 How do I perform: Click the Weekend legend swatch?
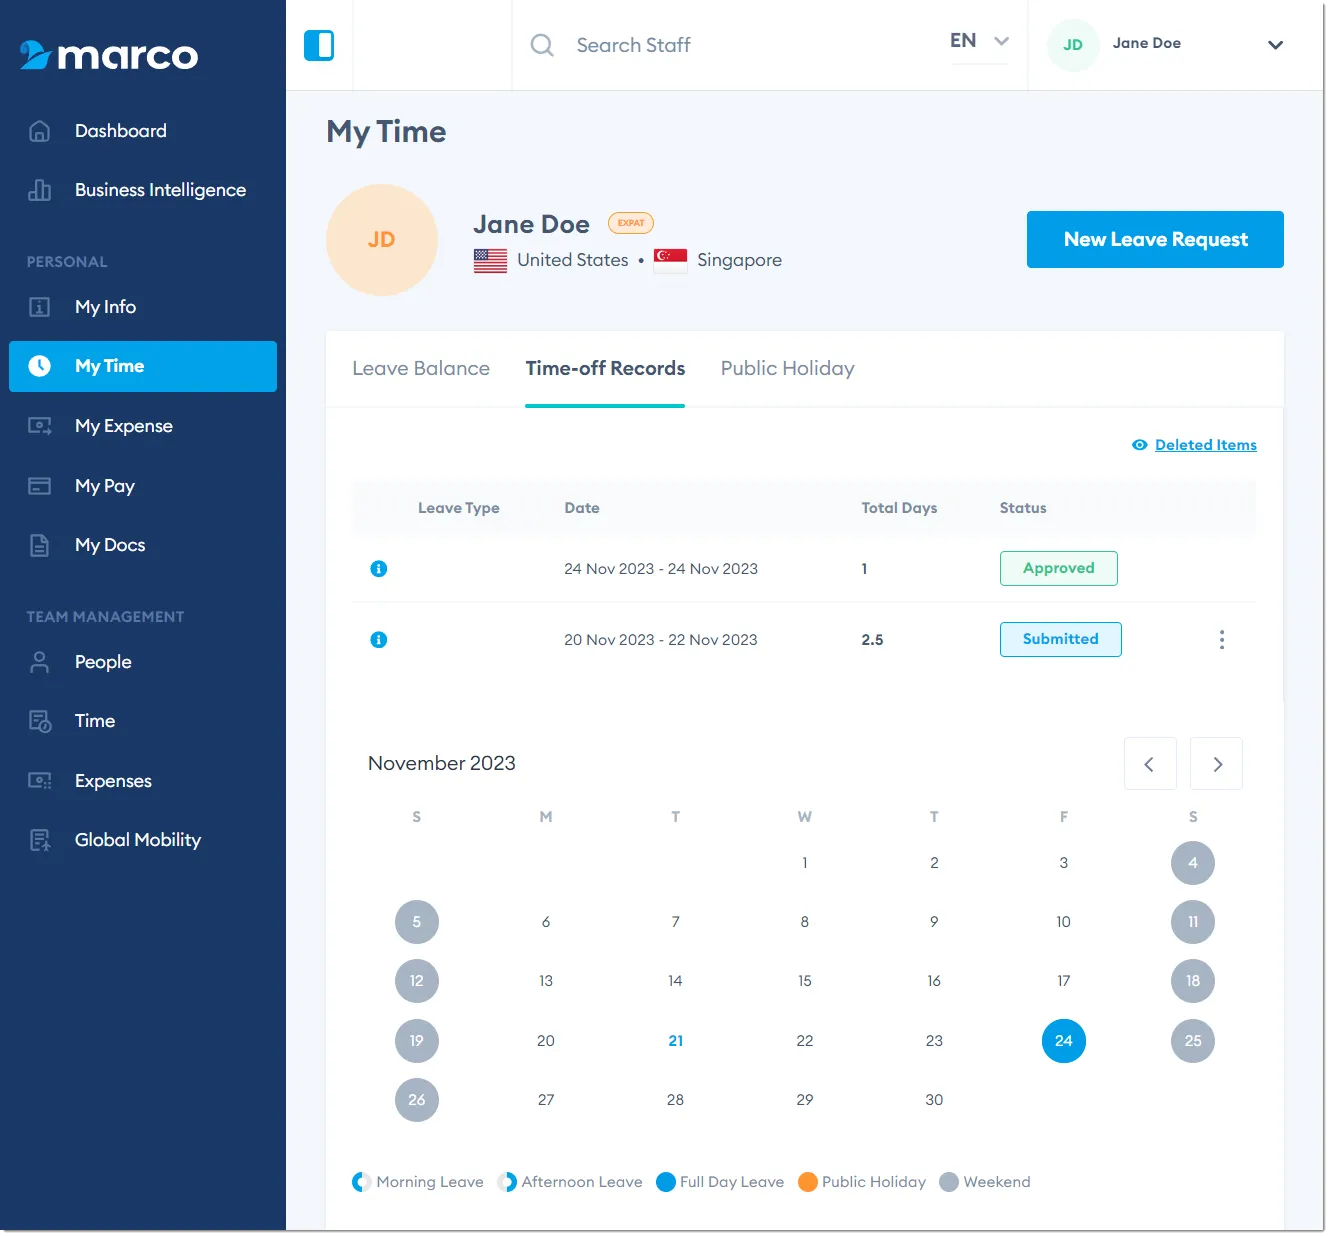(x=950, y=1183)
